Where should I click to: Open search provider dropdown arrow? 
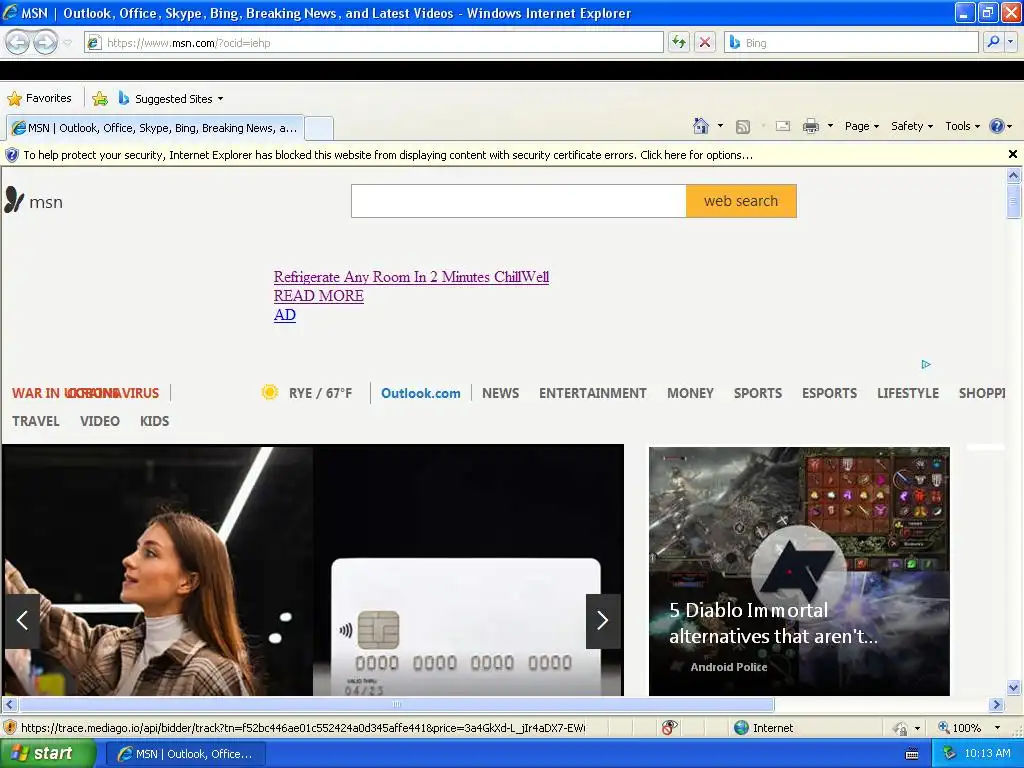point(1010,42)
